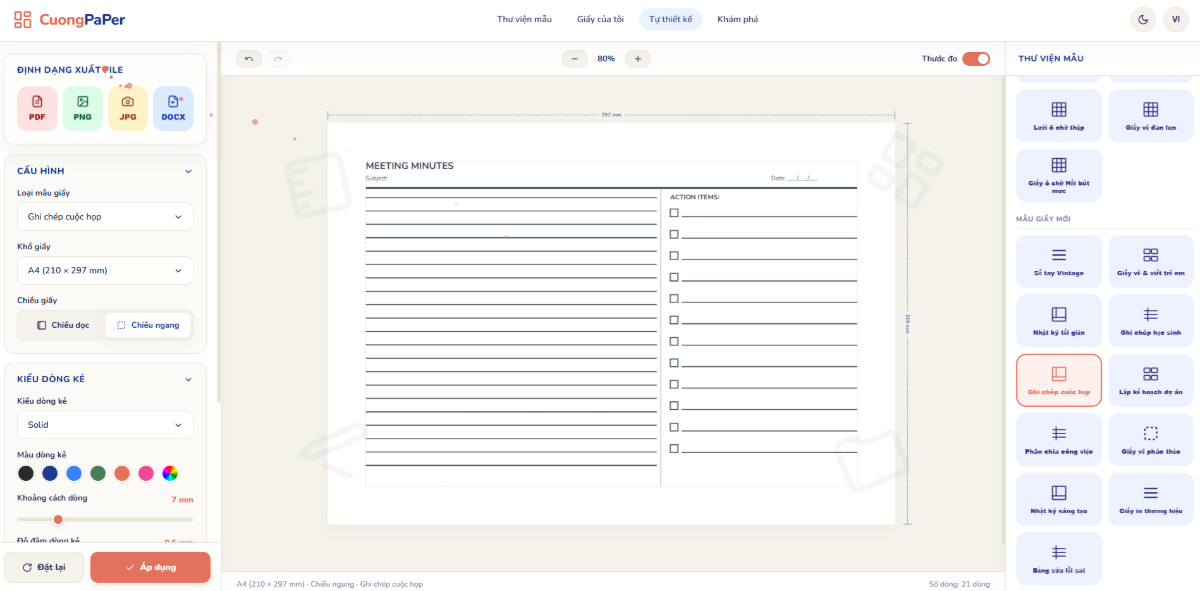Open the Nhật ký sáng tạo template
The height and width of the screenshot is (591, 1200).
(1059, 499)
